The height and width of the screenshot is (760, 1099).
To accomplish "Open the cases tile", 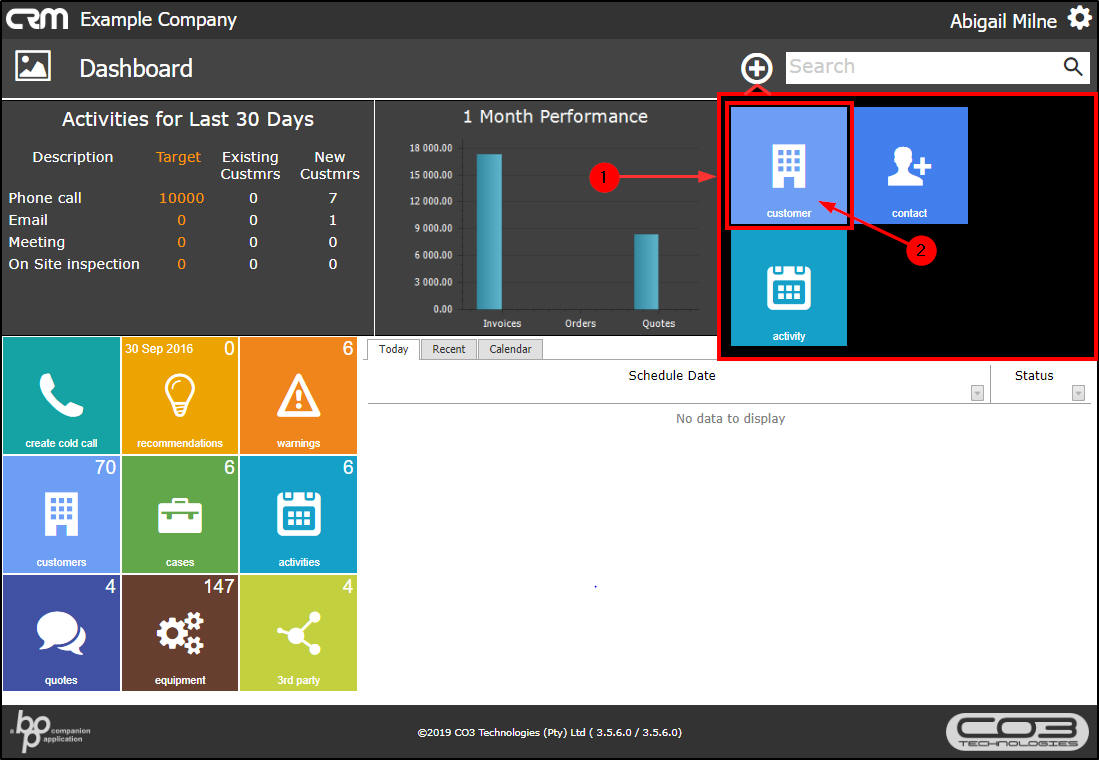I will pos(179,515).
